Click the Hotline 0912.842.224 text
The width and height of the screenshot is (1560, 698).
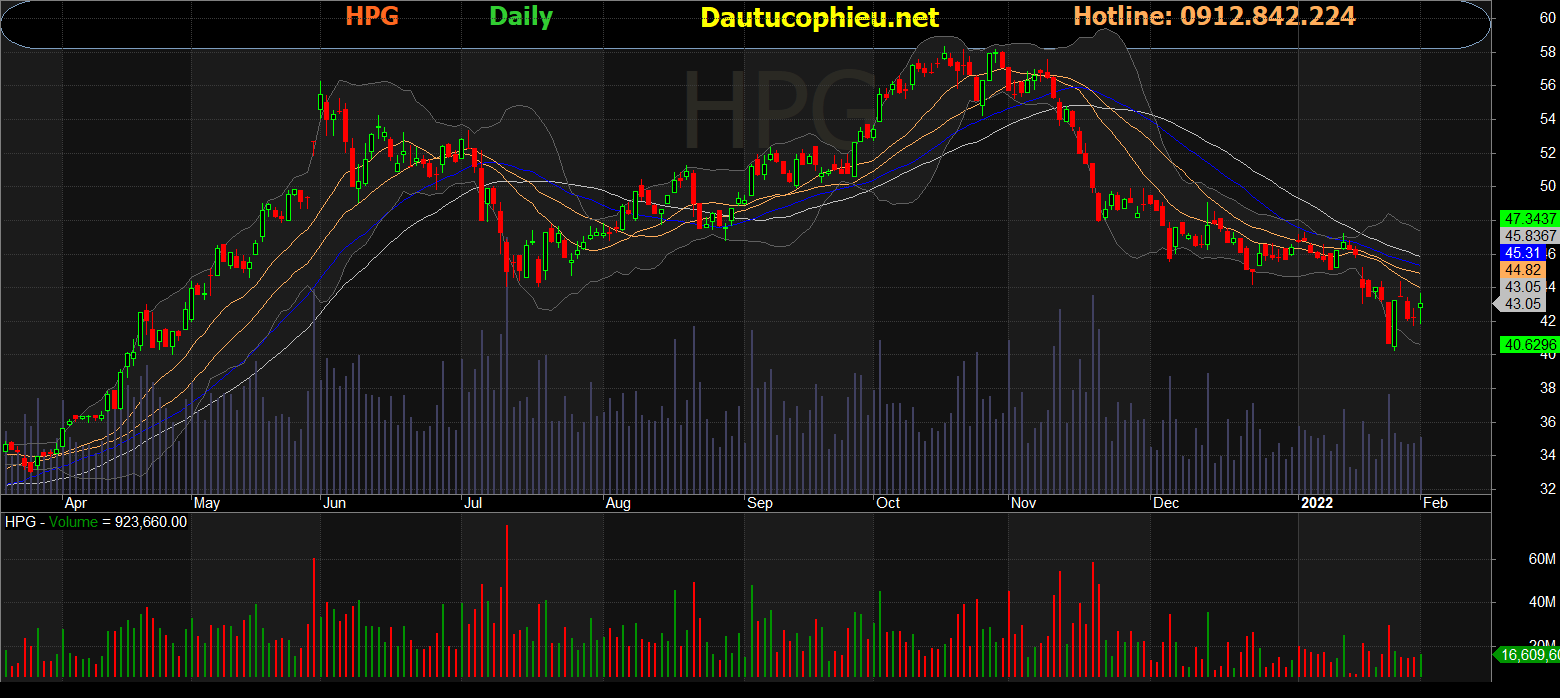pos(1214,16)
